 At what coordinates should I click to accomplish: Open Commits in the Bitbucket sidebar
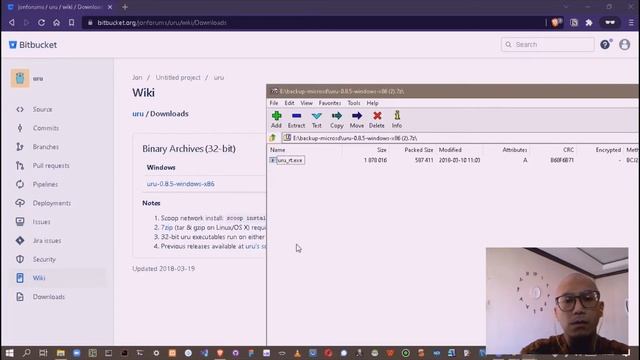point(46,128)
